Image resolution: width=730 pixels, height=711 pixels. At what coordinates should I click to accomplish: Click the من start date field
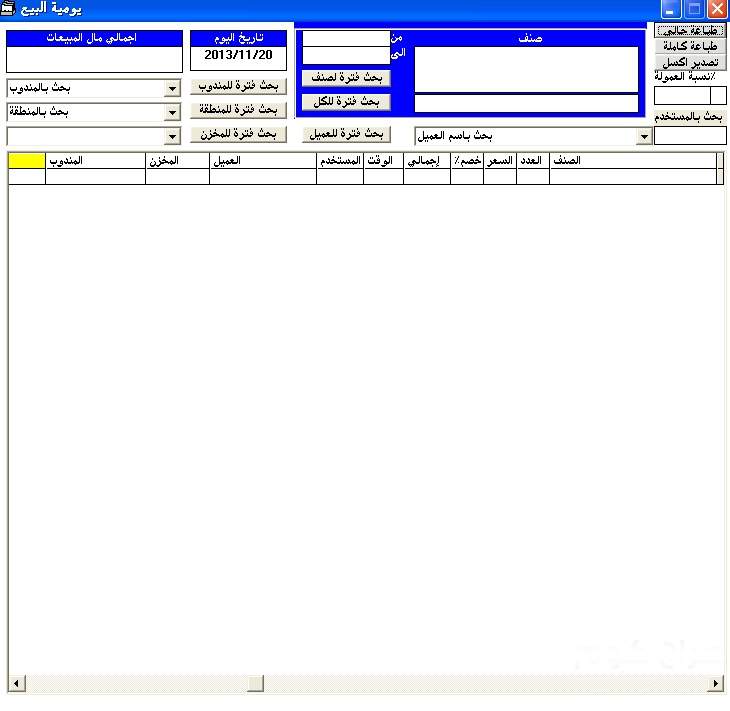click(345, 38)
